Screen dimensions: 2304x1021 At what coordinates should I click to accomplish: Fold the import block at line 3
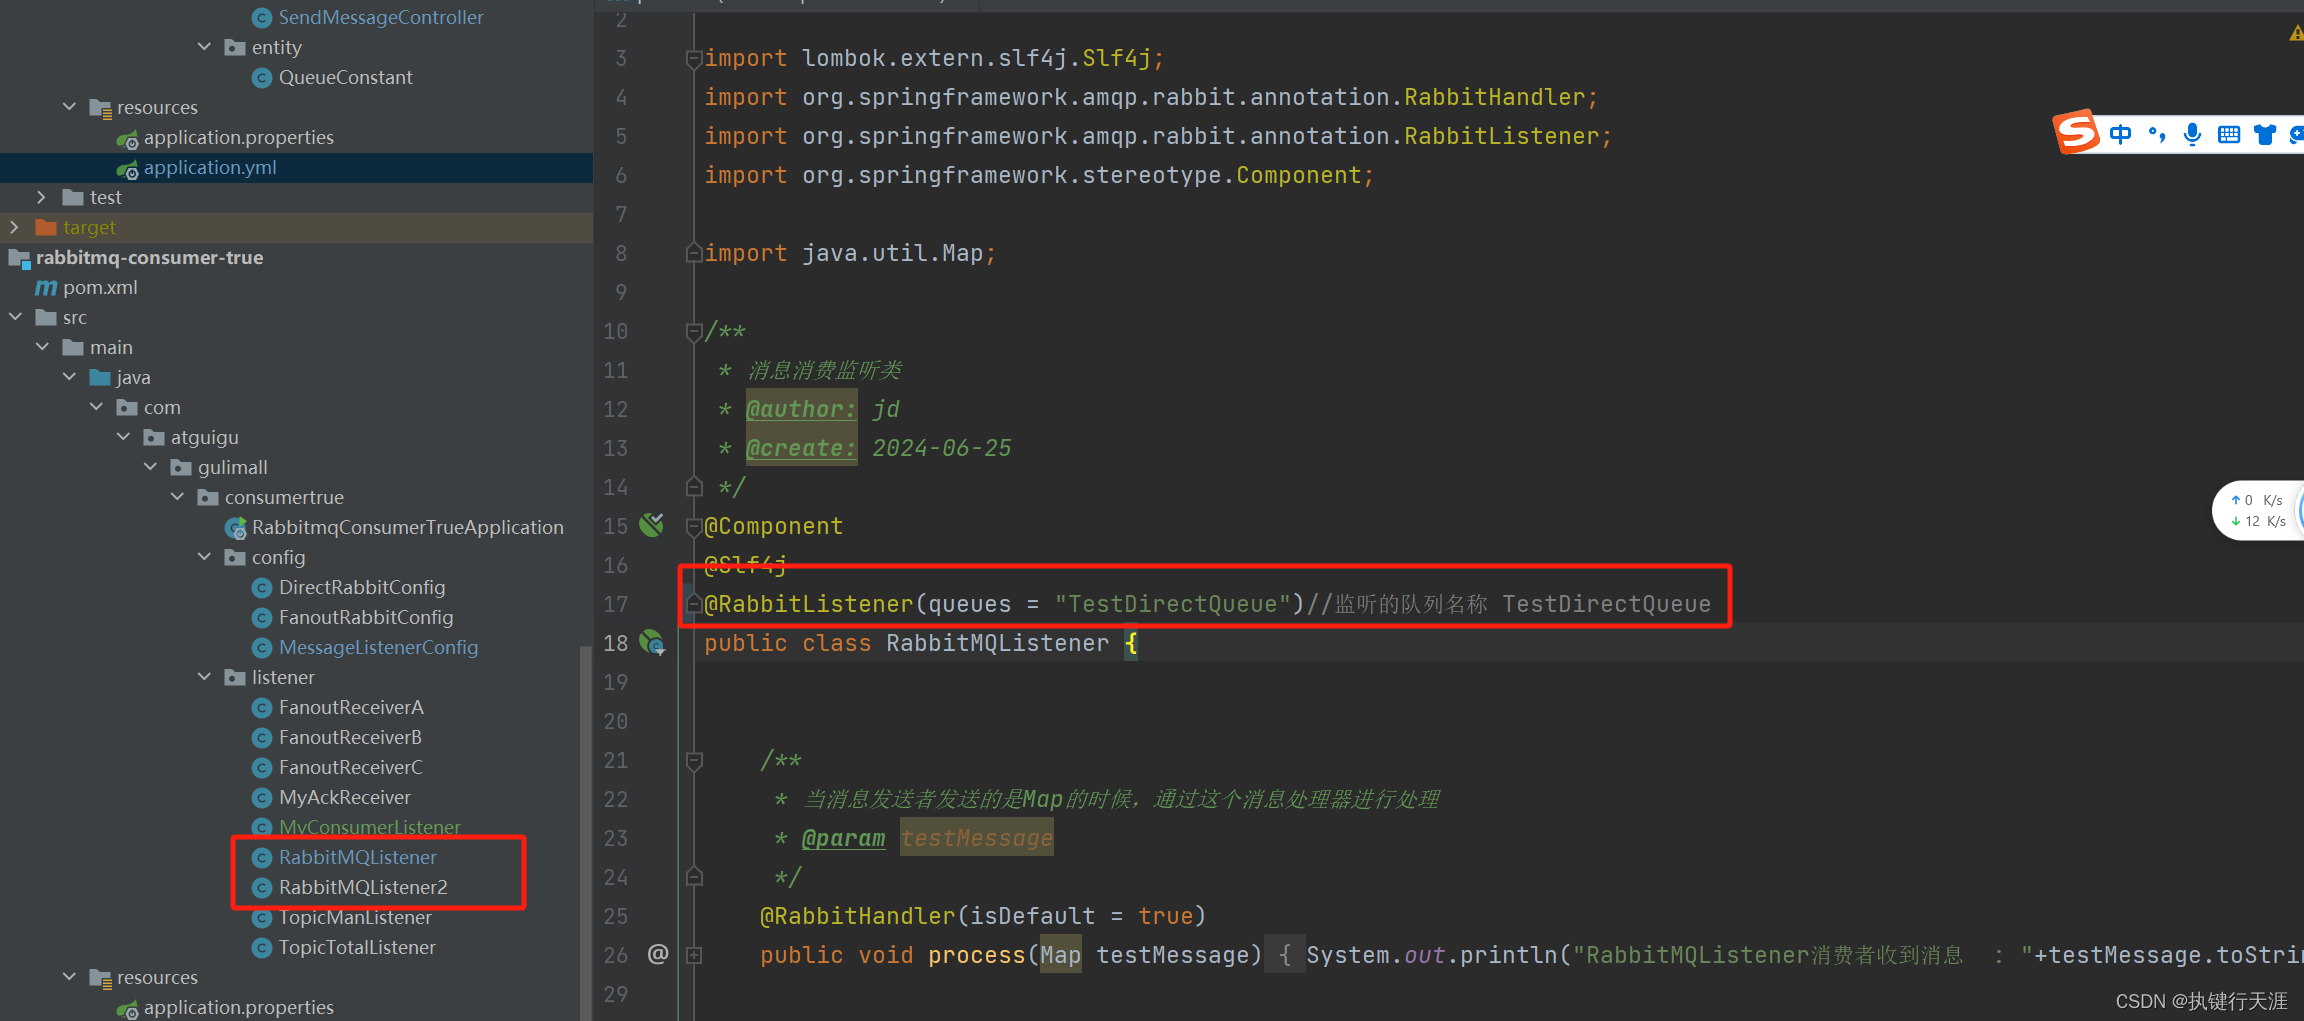click(x=693, y=59)
